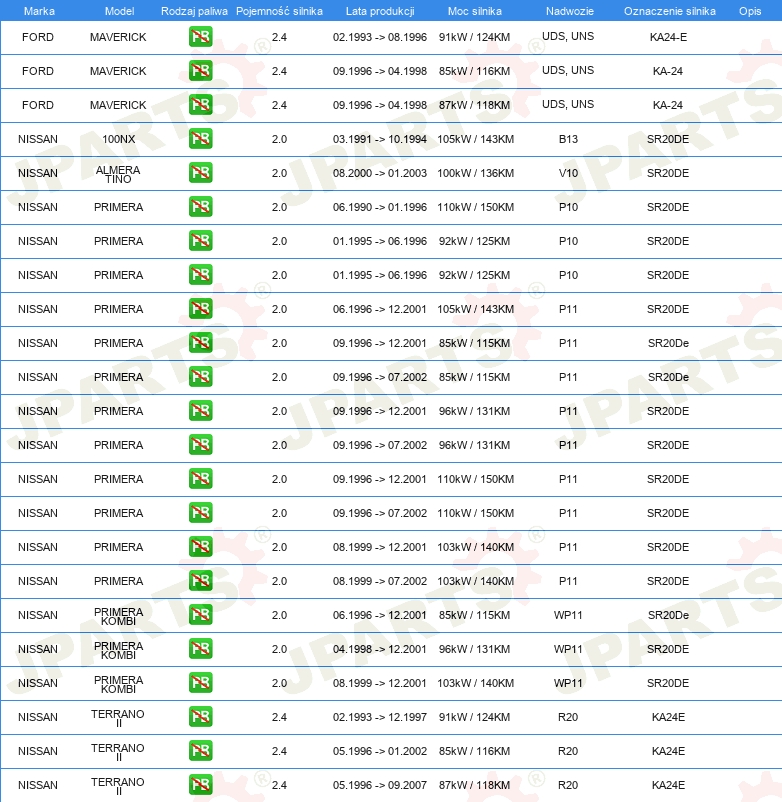The image size is (782, 802).
Task: Select the petrol icon in the Nissan 100NX row
Action: coord(200,139)
